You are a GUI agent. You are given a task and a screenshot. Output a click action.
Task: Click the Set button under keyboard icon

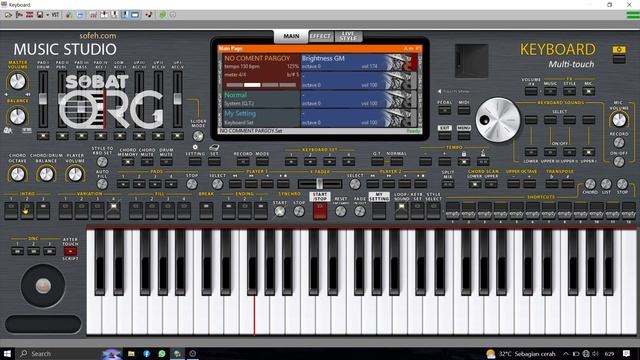(x=214, y=162)
